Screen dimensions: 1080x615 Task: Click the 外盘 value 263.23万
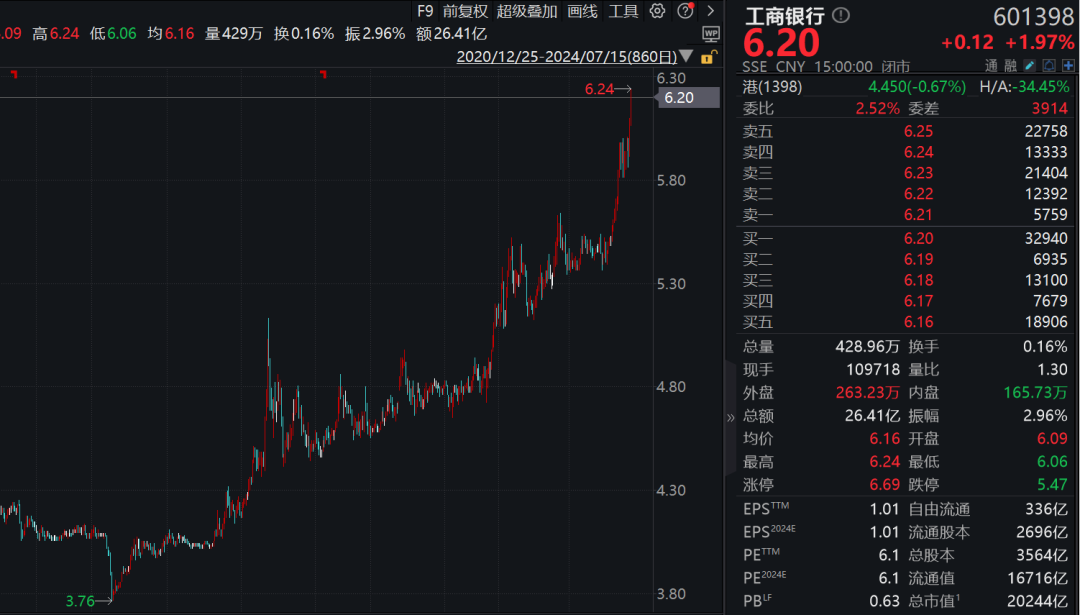click(x=868, y=393)
